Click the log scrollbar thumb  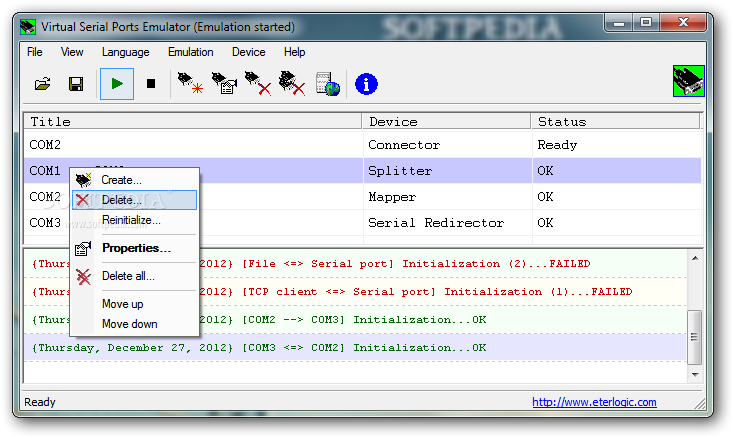coord(695,337)
